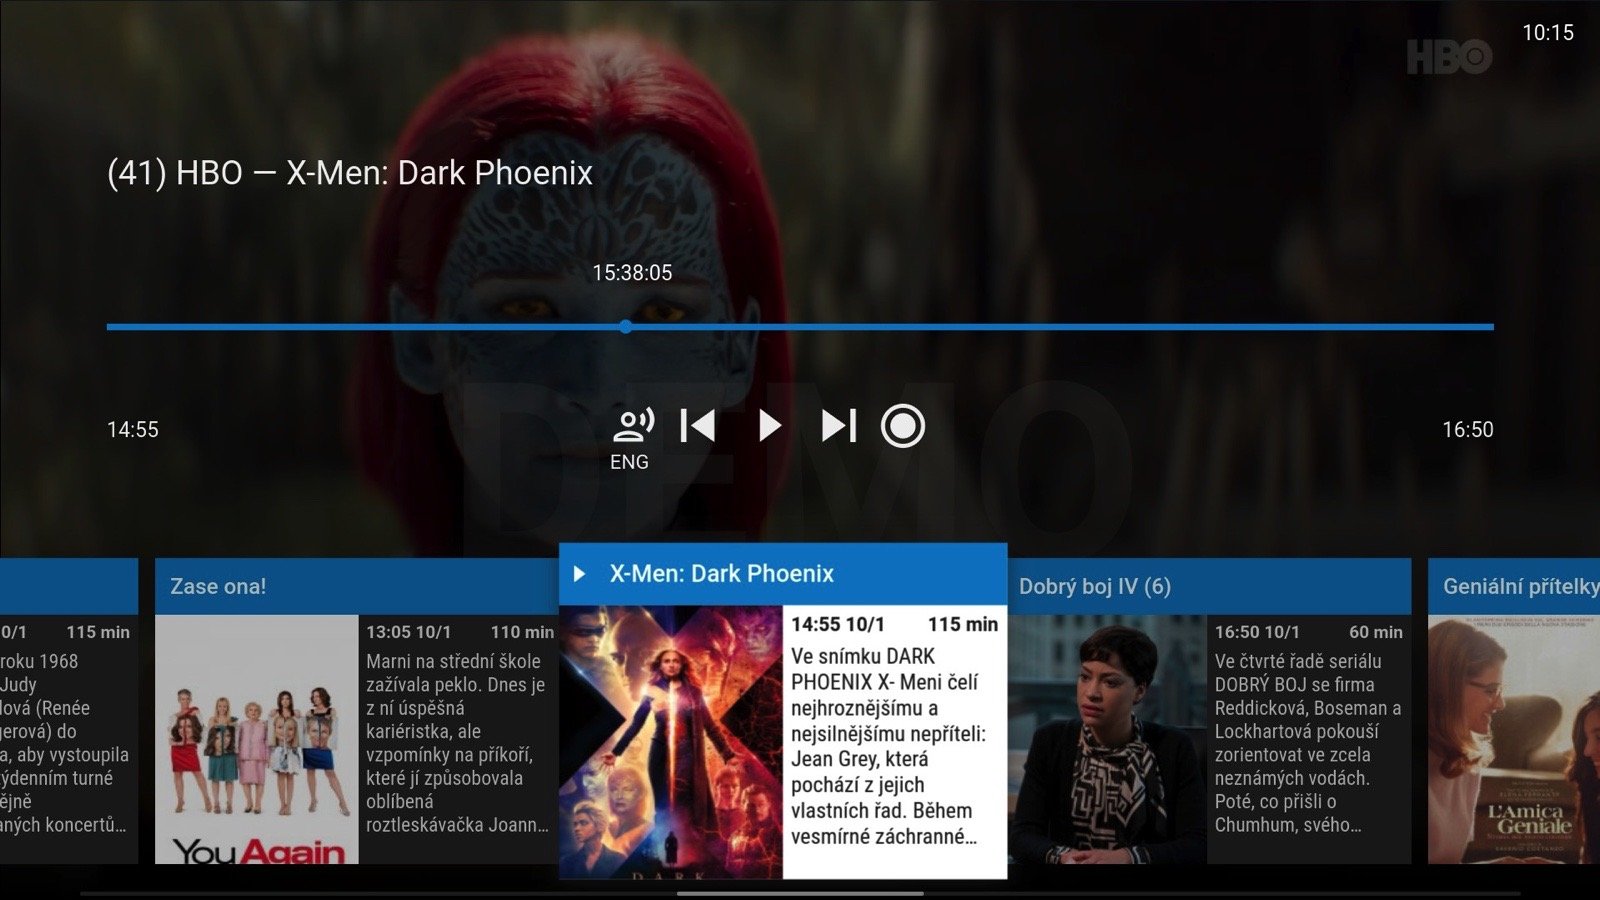Screen dimensions: 1600x900
Task: Click the partly visible card mentioning 'roku 1968'
Action: coord(68,711)
